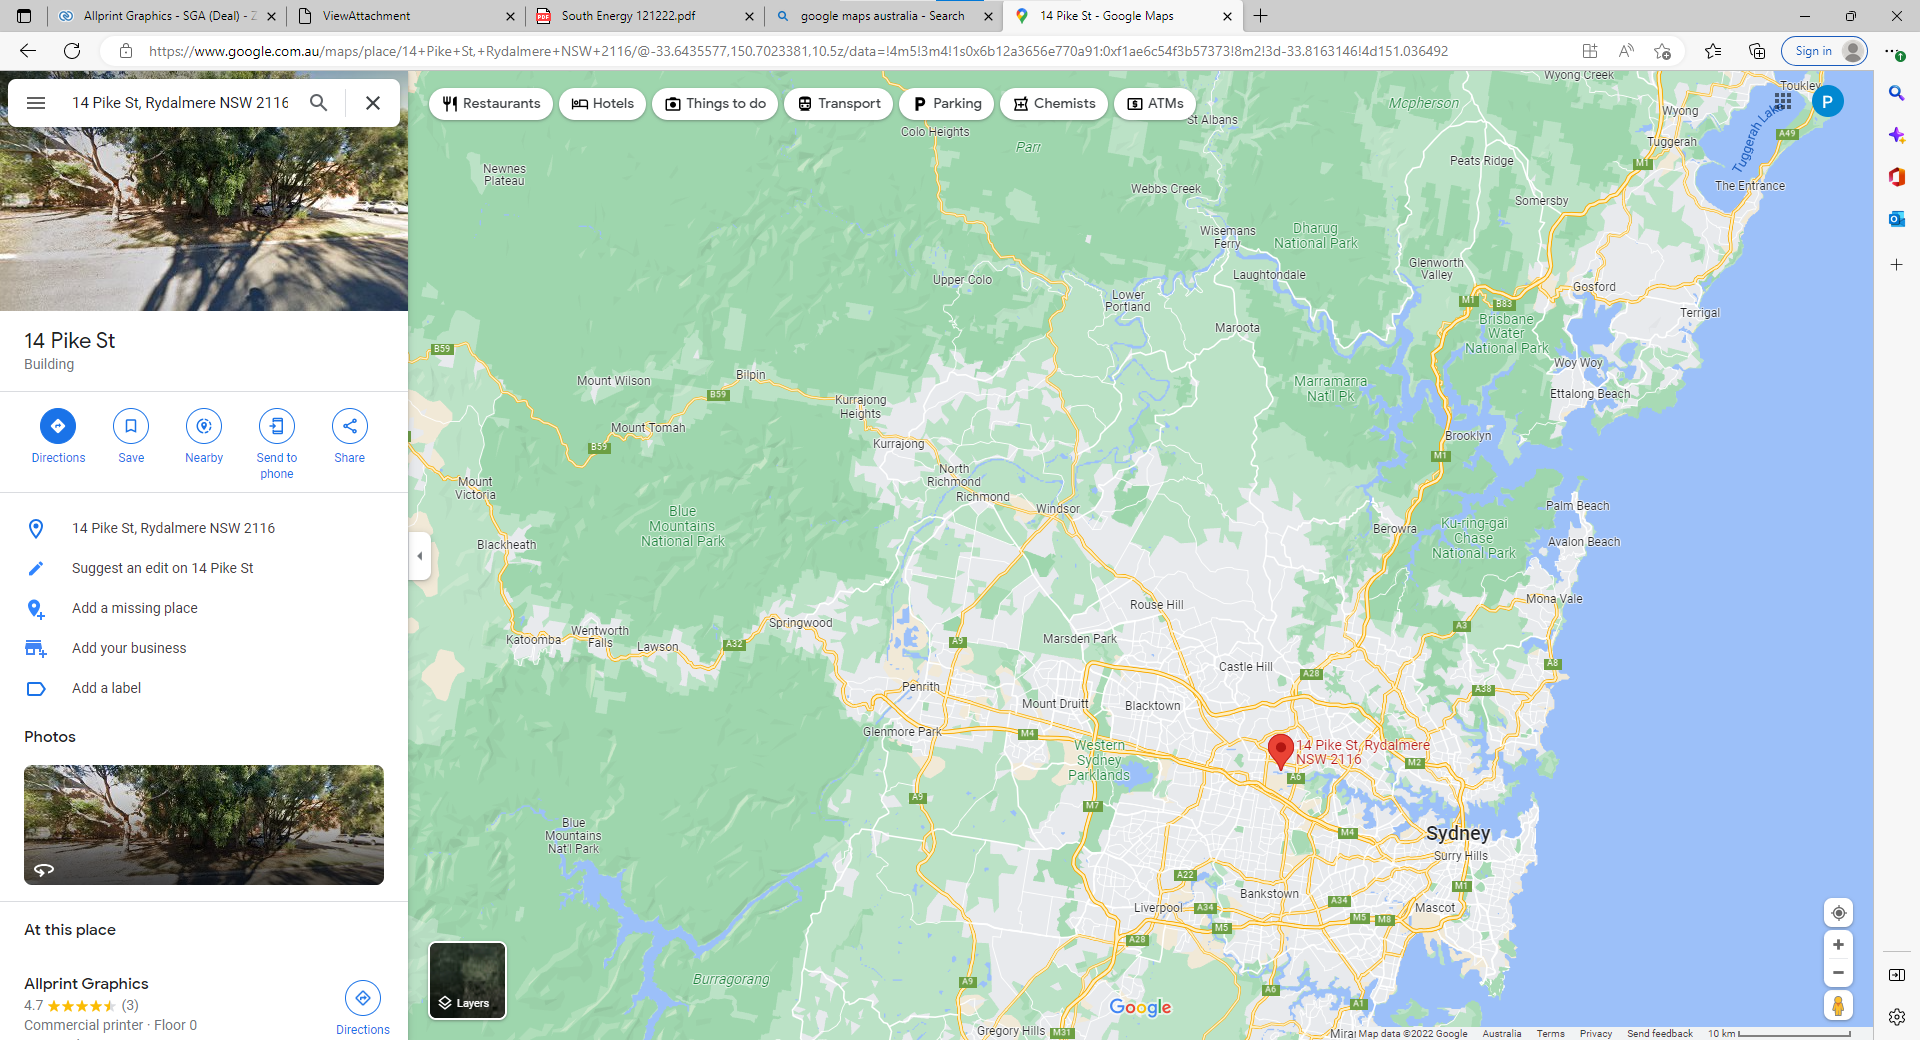Collapse the side panel arrow
This screenshot has height=1040, width=1920.
(420, 556)
